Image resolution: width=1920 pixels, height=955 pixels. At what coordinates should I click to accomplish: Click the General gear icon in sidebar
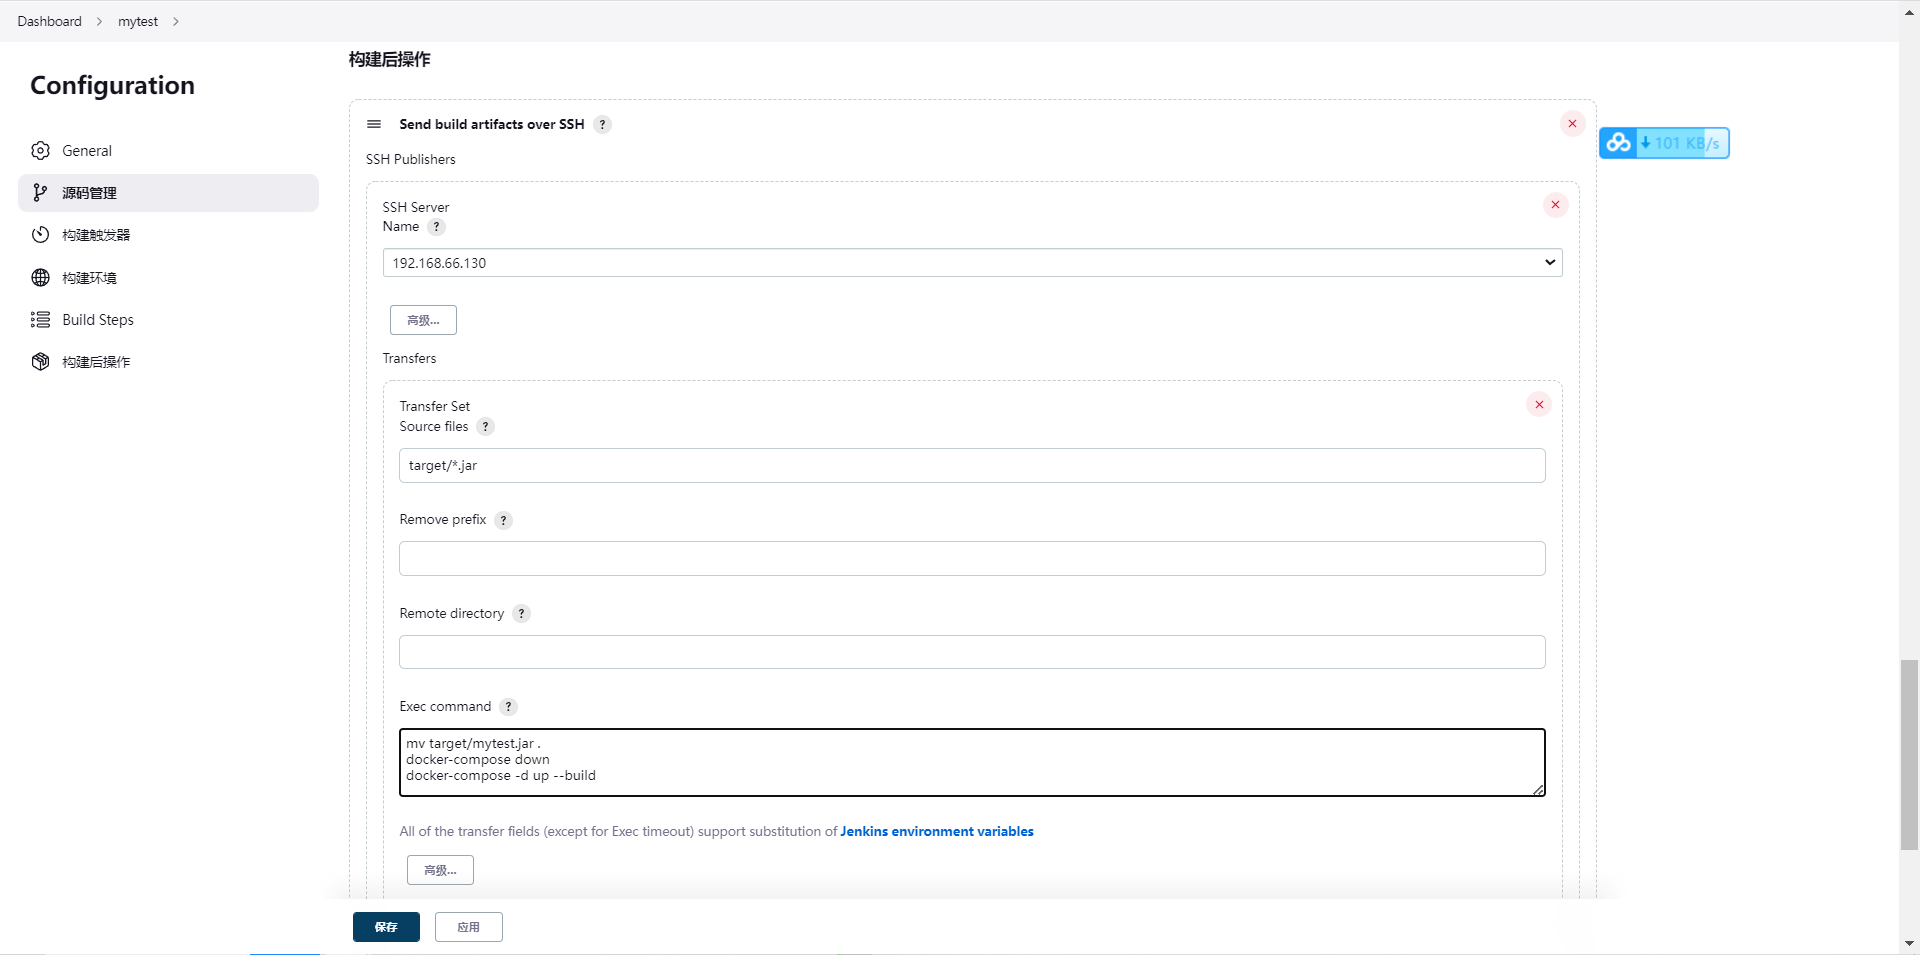[x=40, y=151]
